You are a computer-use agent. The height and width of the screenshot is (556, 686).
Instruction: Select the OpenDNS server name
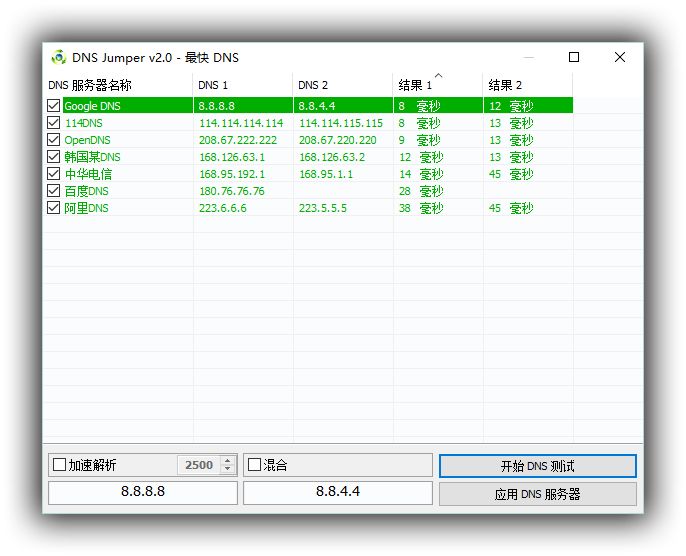point(88,140)
